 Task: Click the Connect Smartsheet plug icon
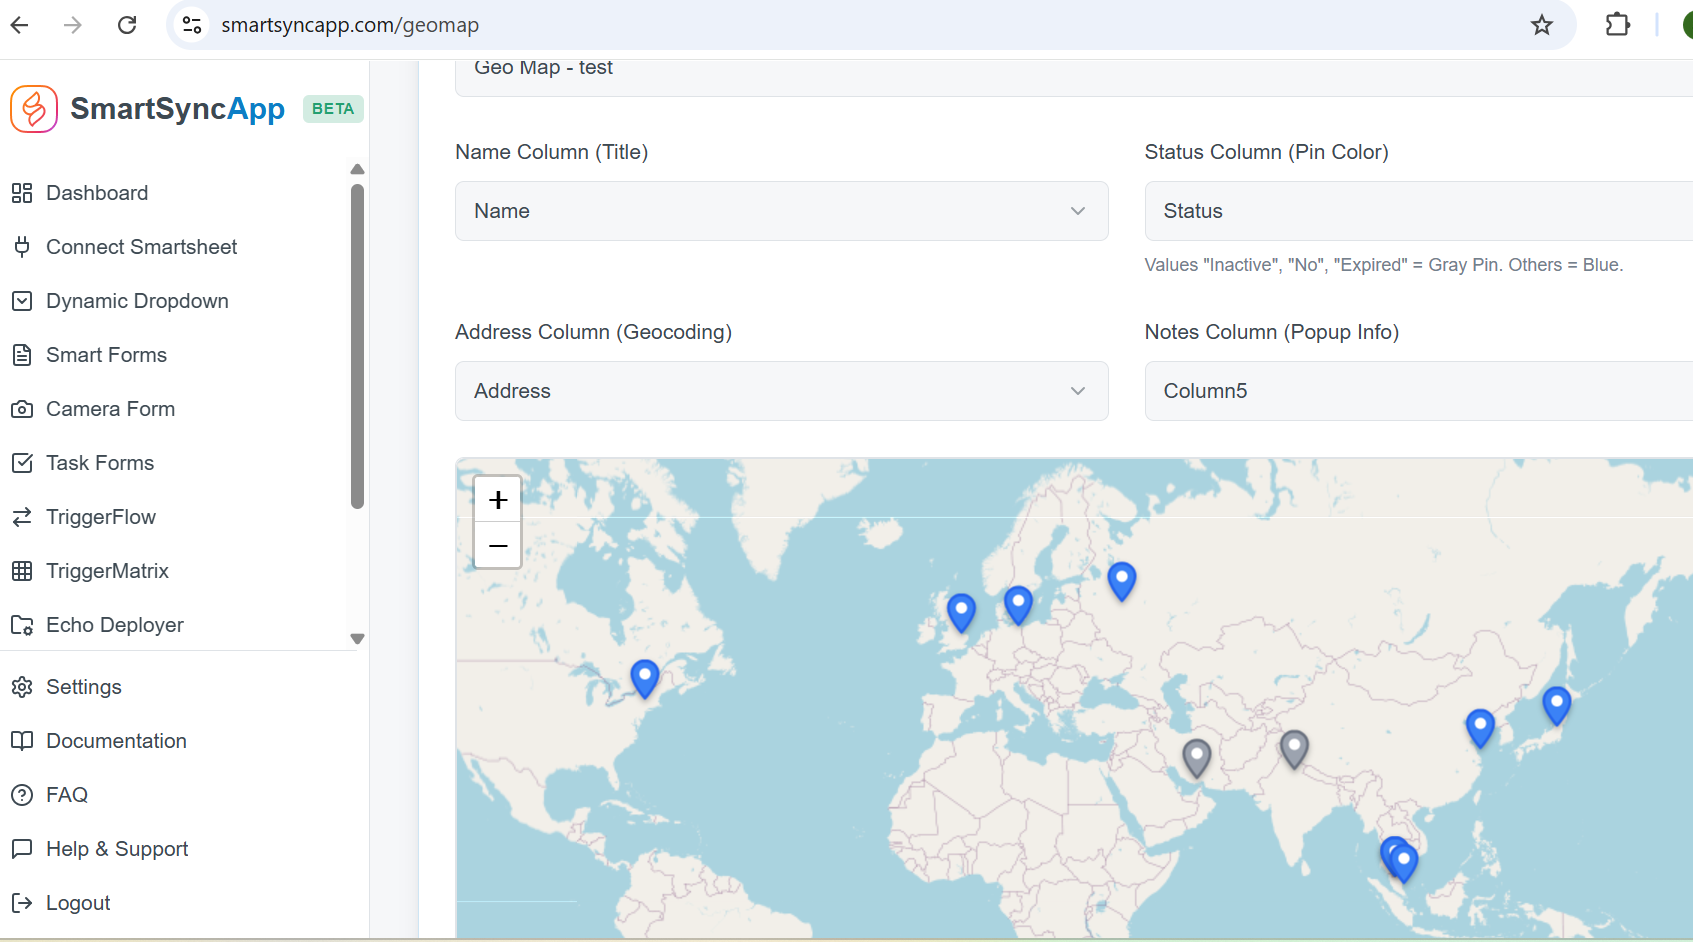pyautogui.click(x=22, y=247)
